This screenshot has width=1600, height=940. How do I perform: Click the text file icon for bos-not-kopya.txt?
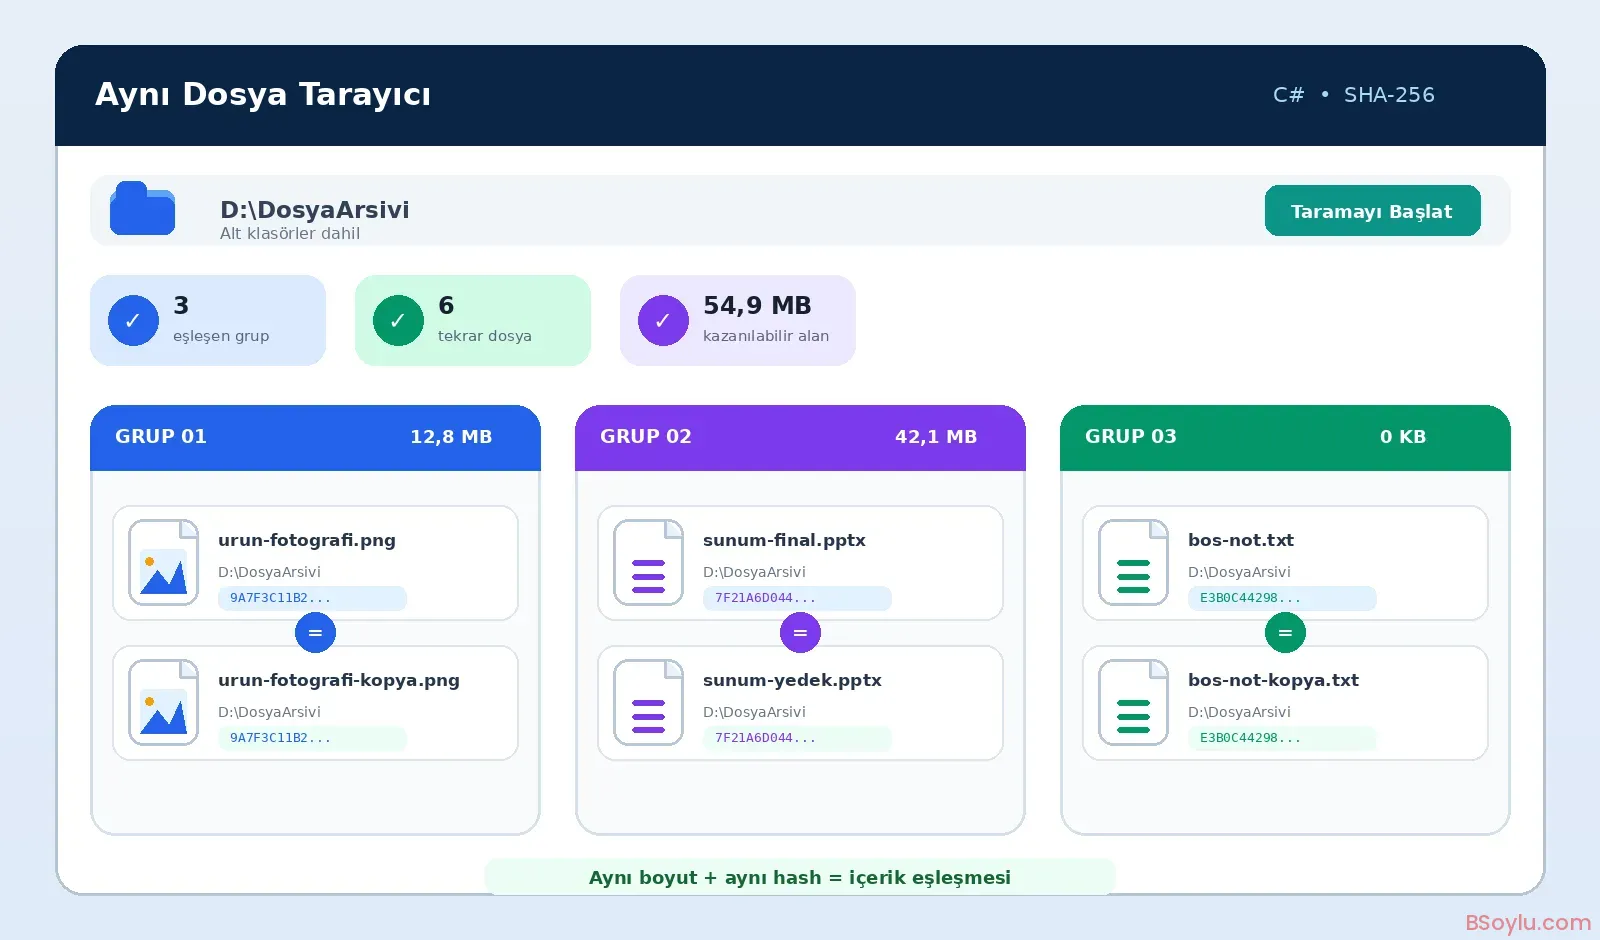click(x=1133, y=702)
